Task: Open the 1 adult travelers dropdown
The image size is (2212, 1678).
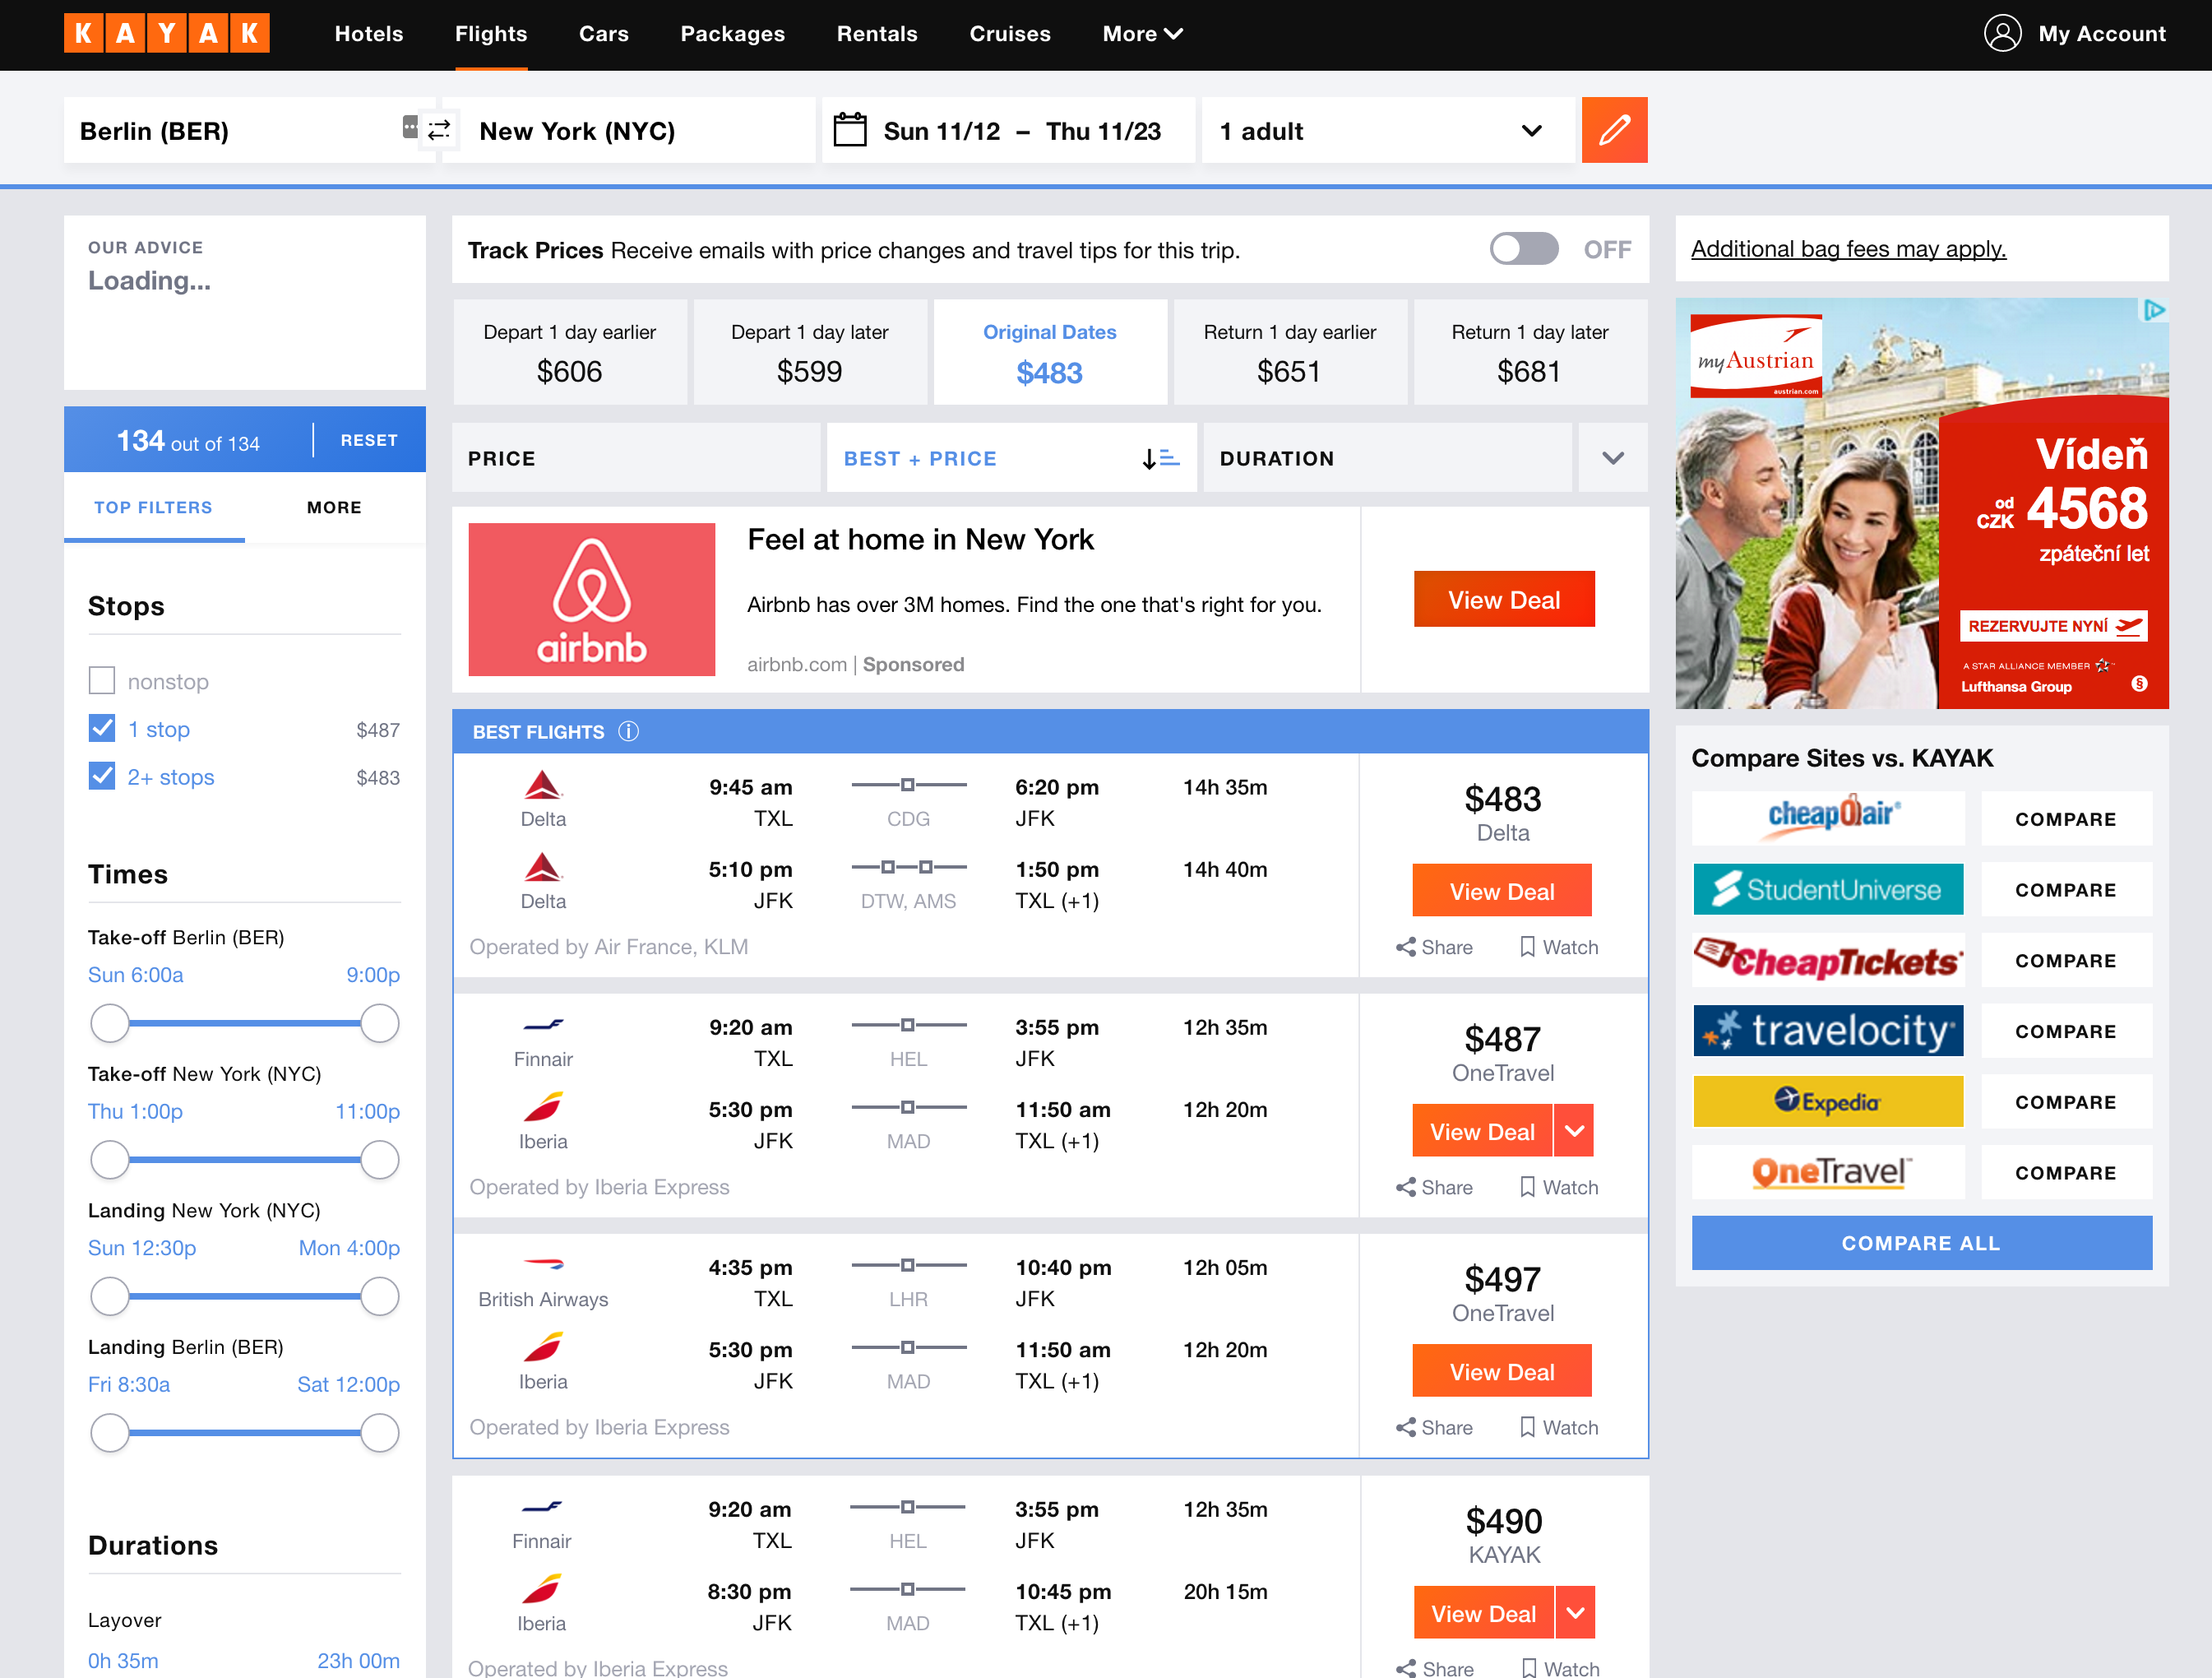Action: pyautogui.click(x=1388, y=130)
